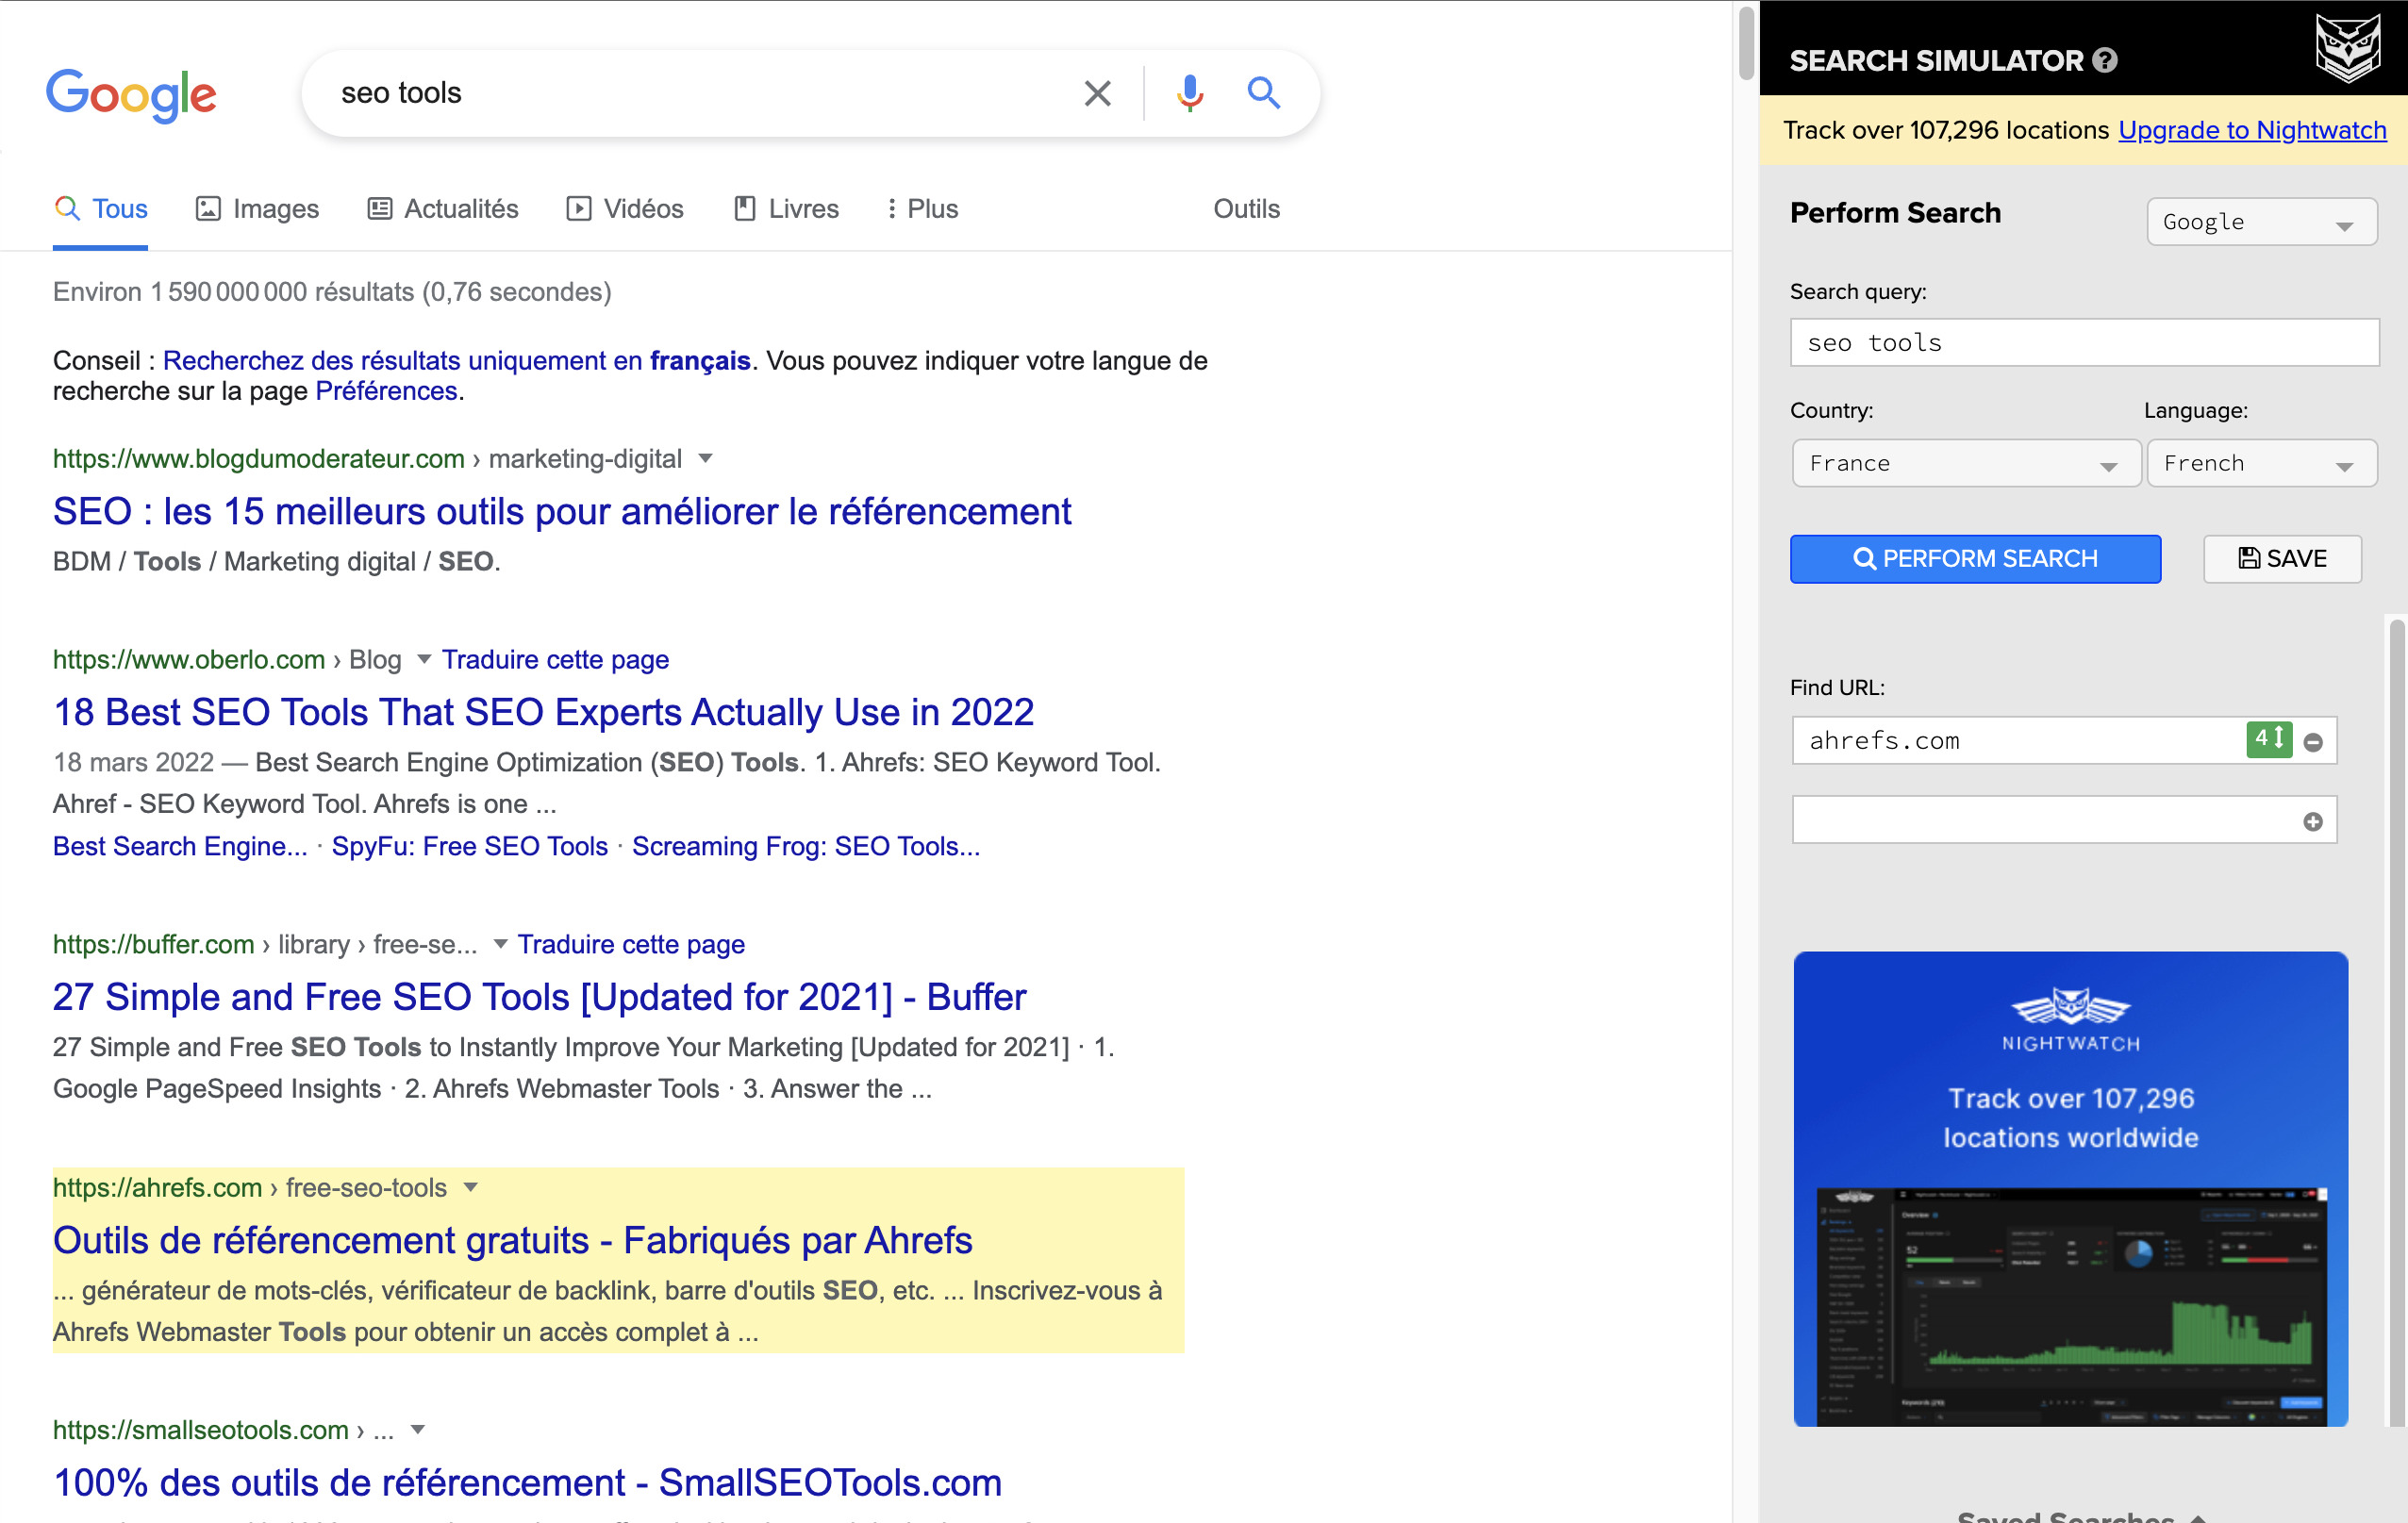Select the Language dropdown for French
The height and width of the screenshot is (1523, 2408).
point(2253,463)
